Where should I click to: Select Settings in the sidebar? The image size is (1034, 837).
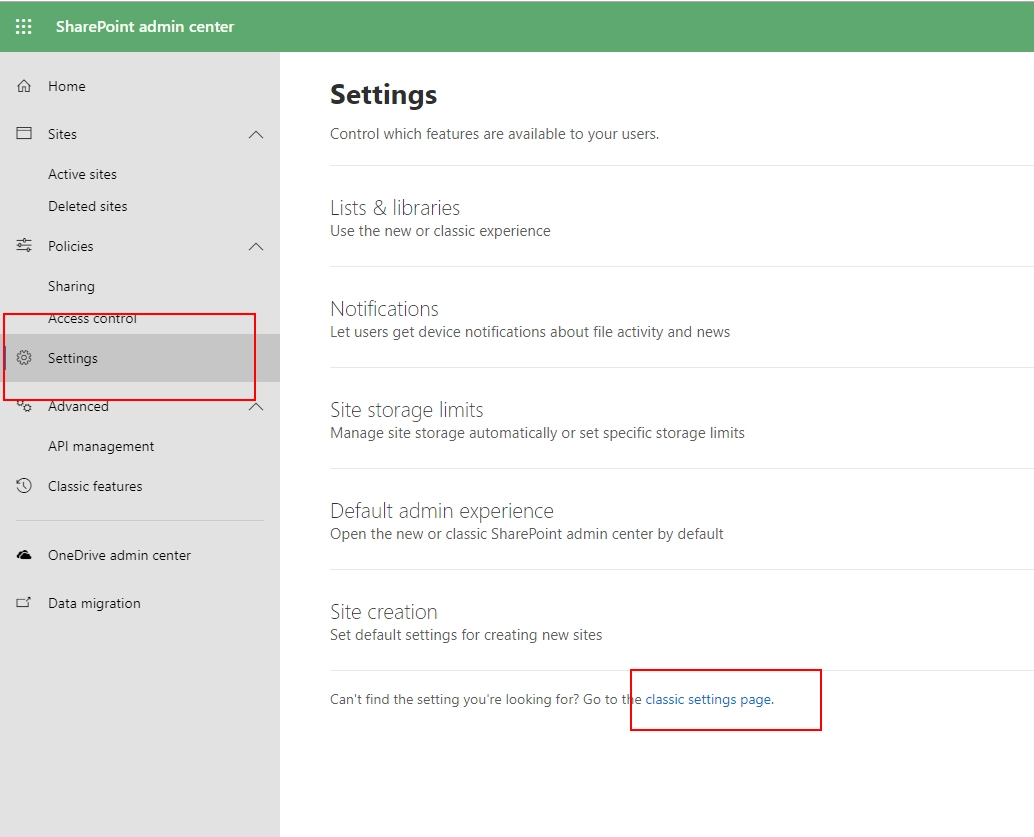click(140, 357)
